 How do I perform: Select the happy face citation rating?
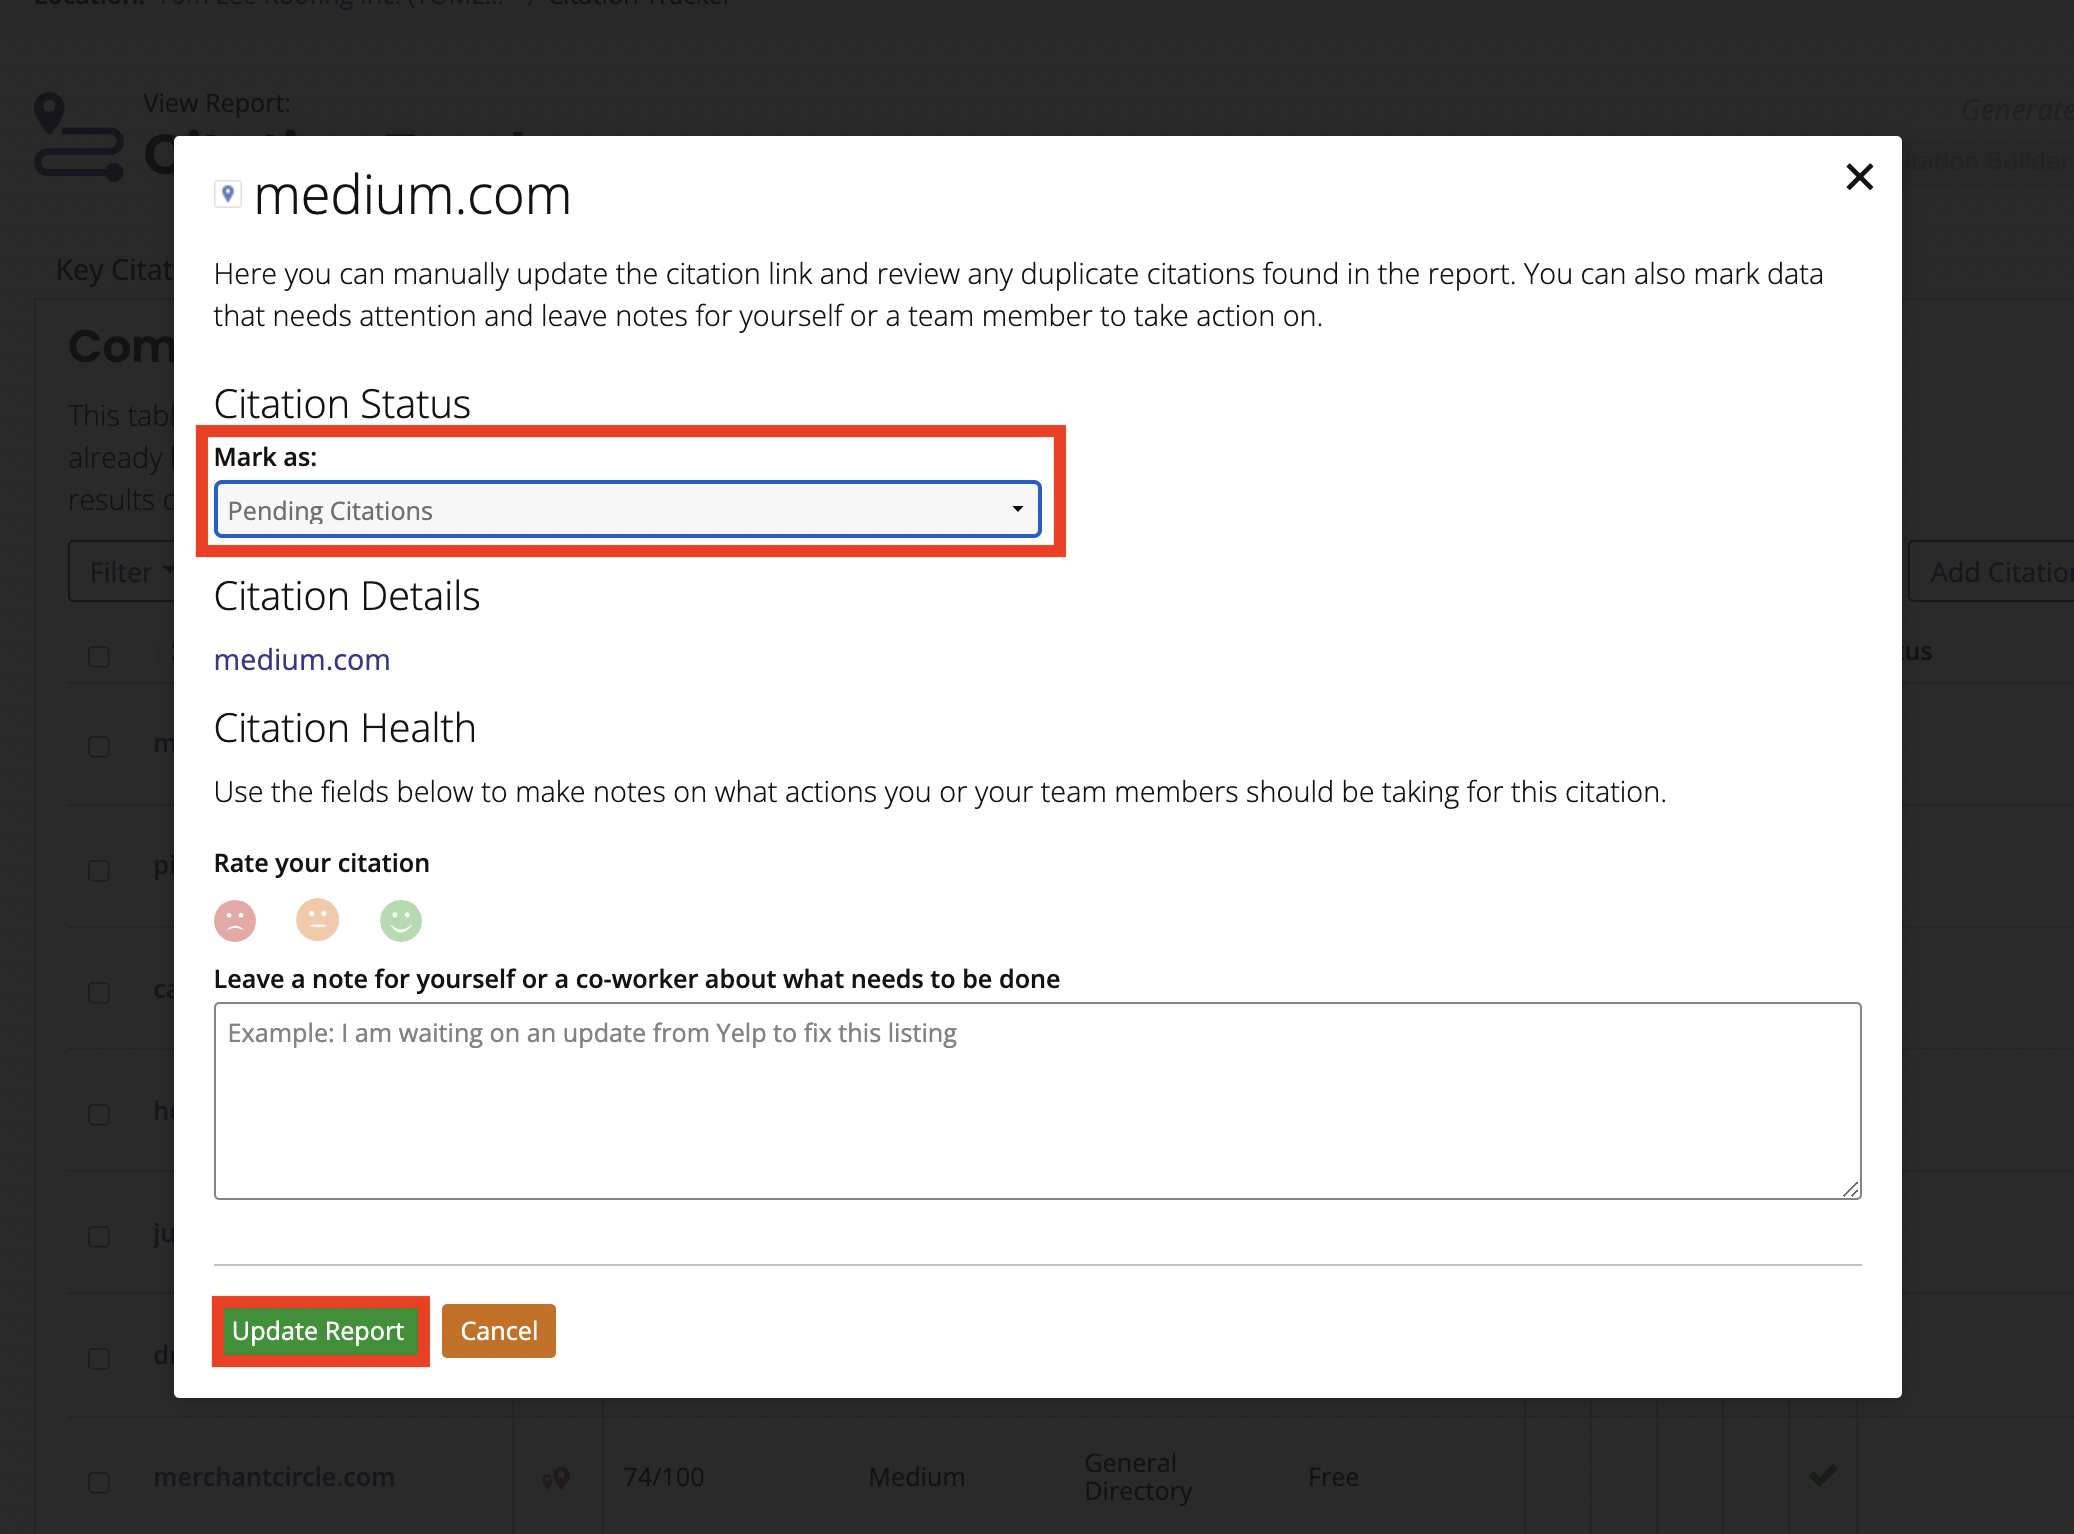(x=399, y=920)
